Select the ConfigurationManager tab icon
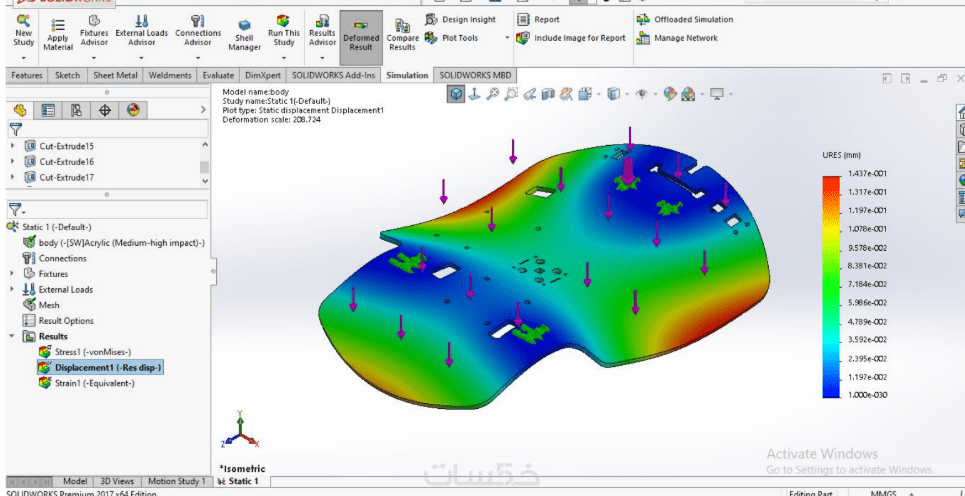The height and width of the screenshot is (496, 965). point(76,110)
